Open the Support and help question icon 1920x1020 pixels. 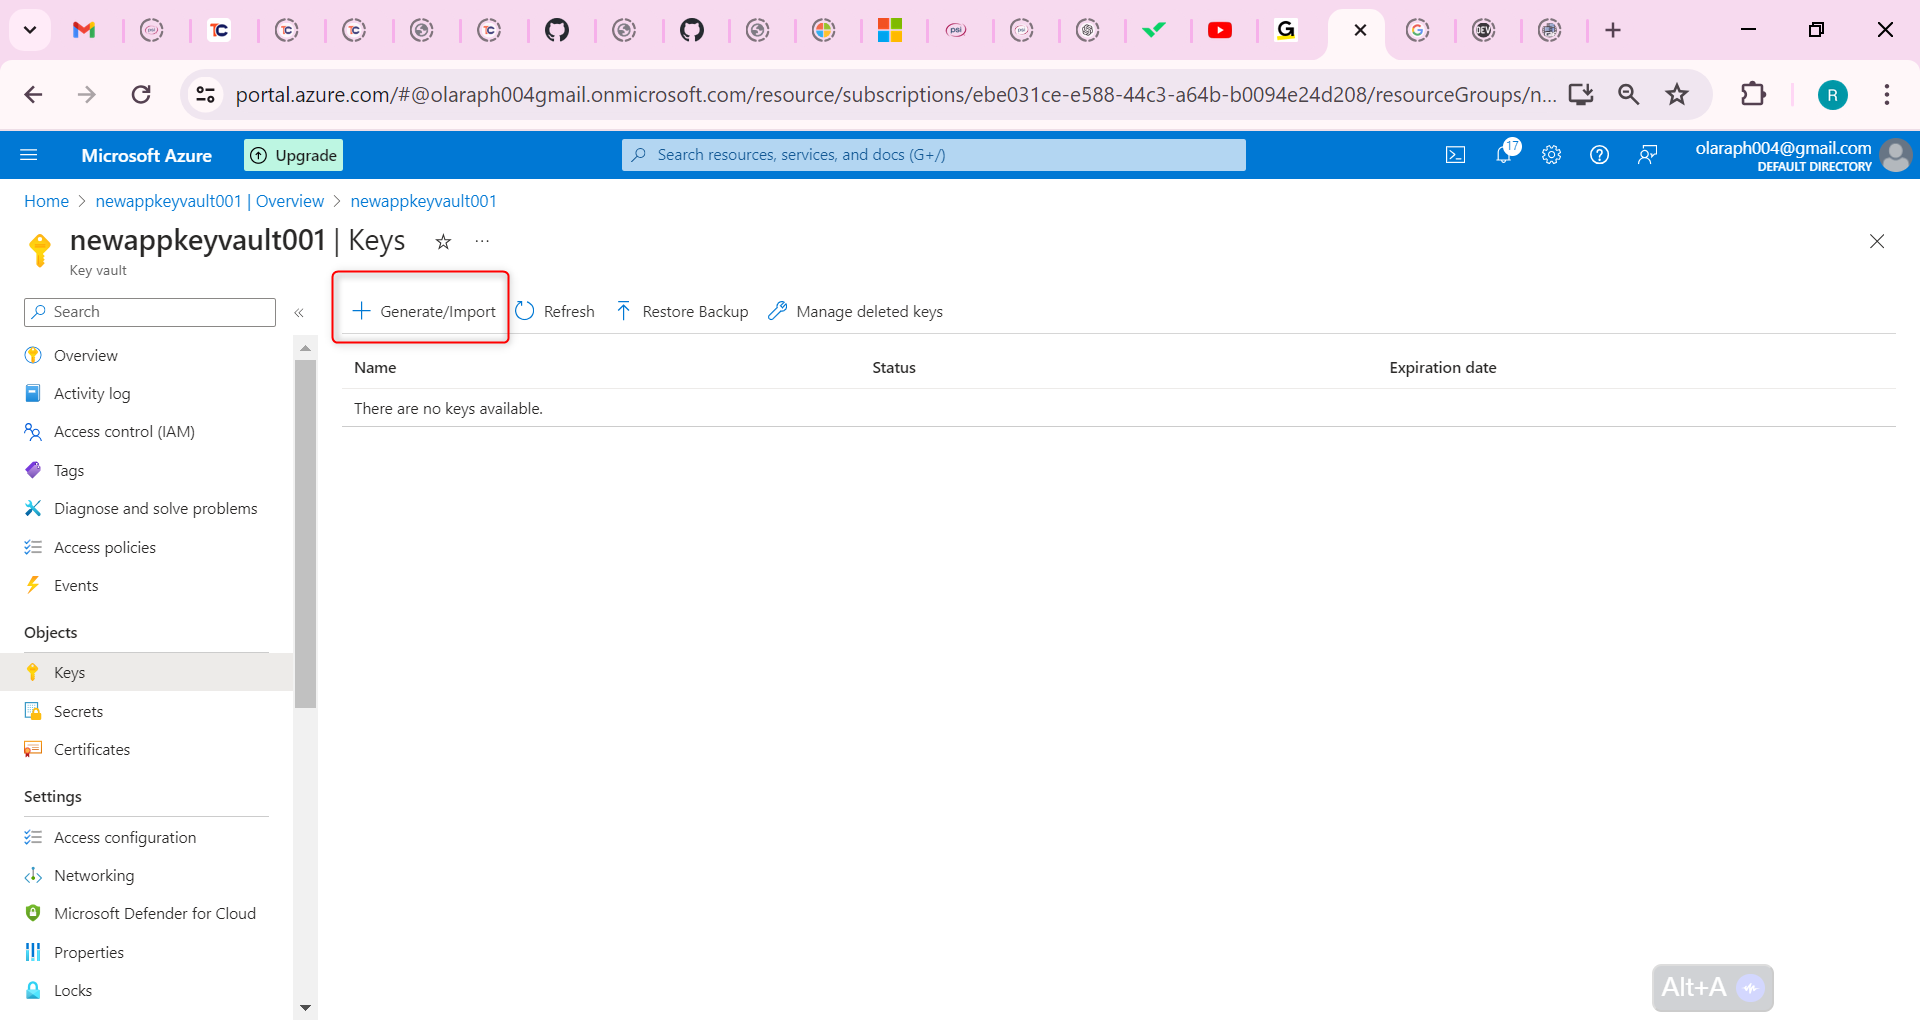1600,155
